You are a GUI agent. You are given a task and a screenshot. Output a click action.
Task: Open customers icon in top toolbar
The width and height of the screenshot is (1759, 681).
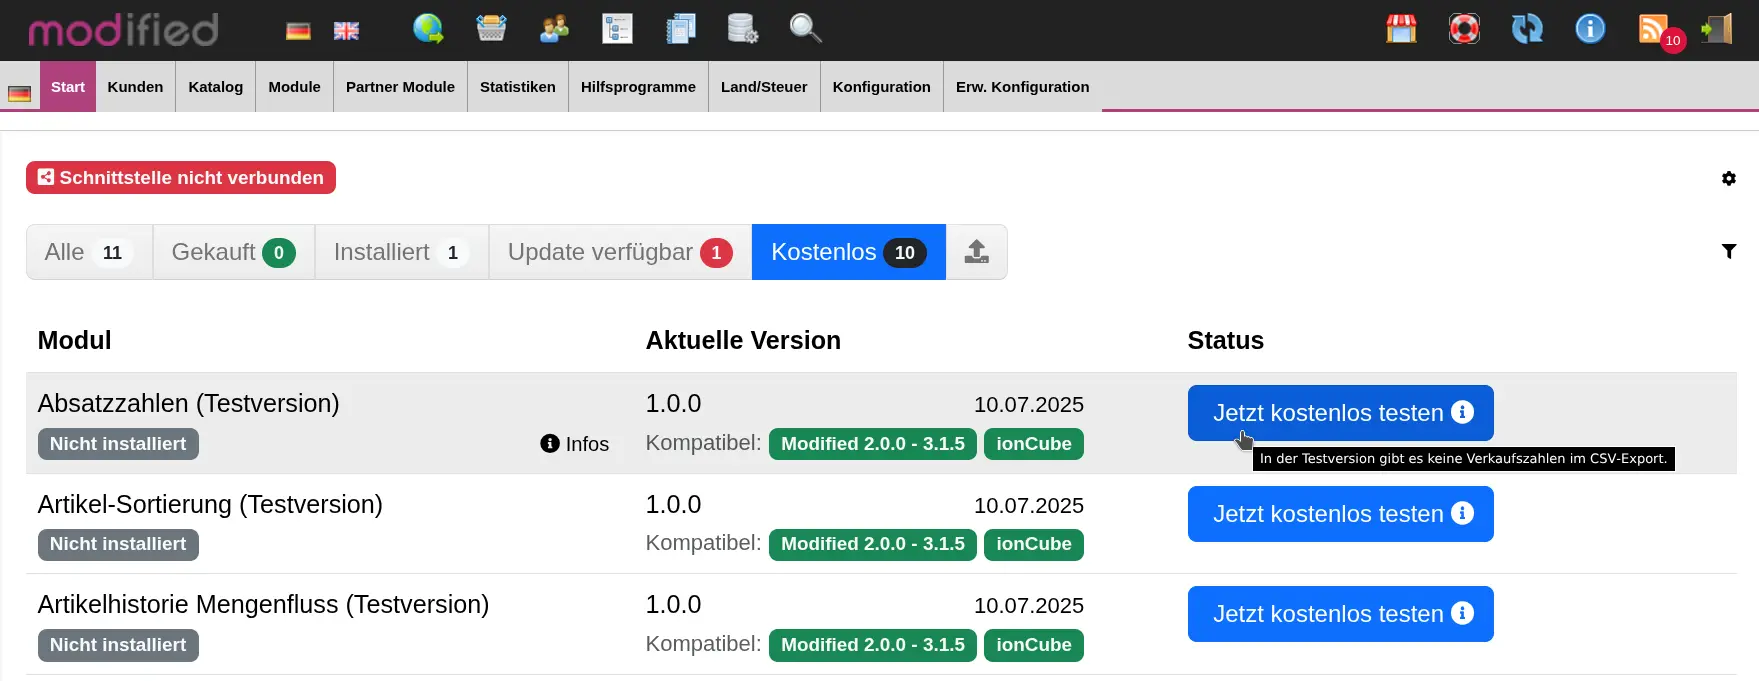pos(554,29)
